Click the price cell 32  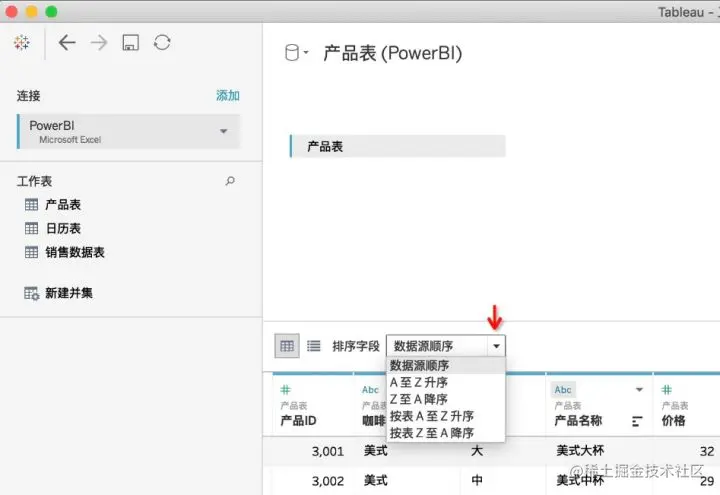[707, 451]
